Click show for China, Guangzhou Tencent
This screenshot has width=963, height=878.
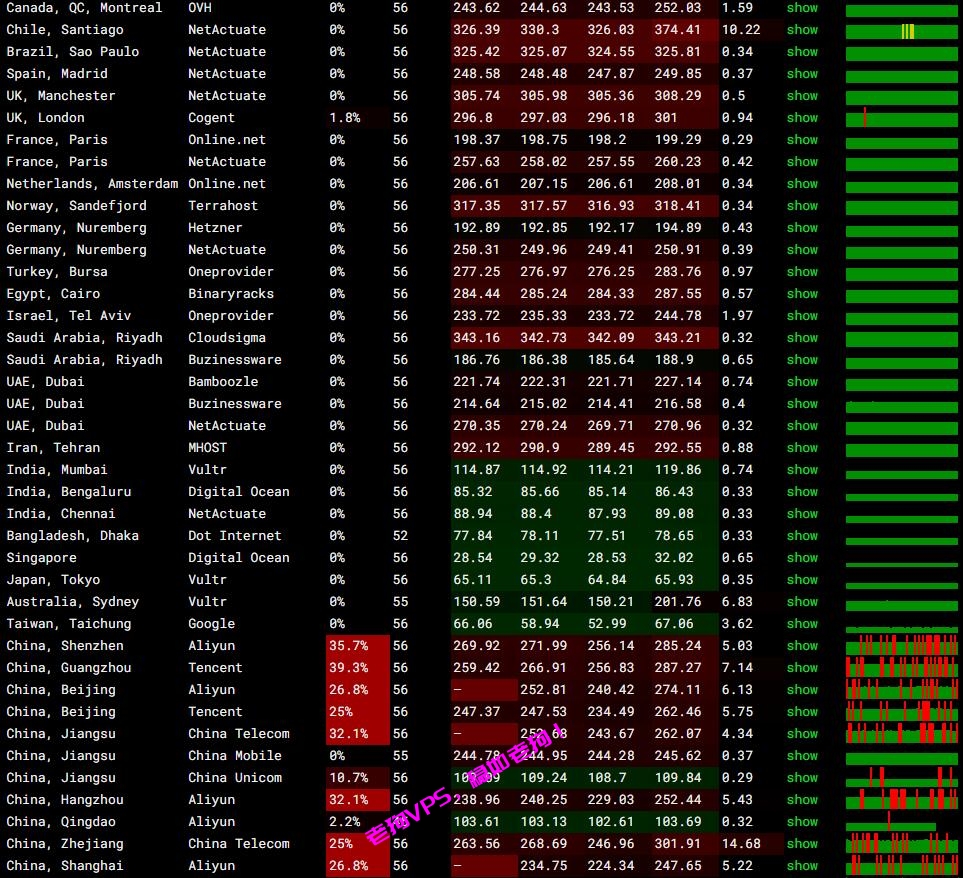[802, 667]
